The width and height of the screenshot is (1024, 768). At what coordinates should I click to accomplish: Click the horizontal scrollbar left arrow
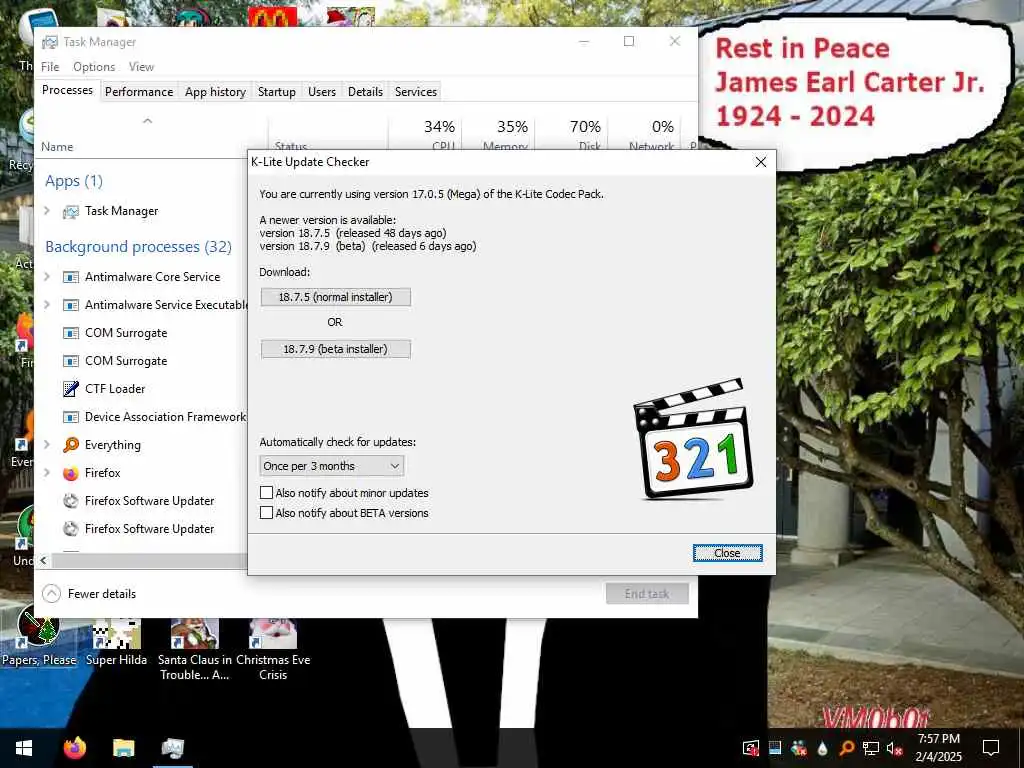tap(43, 560)
